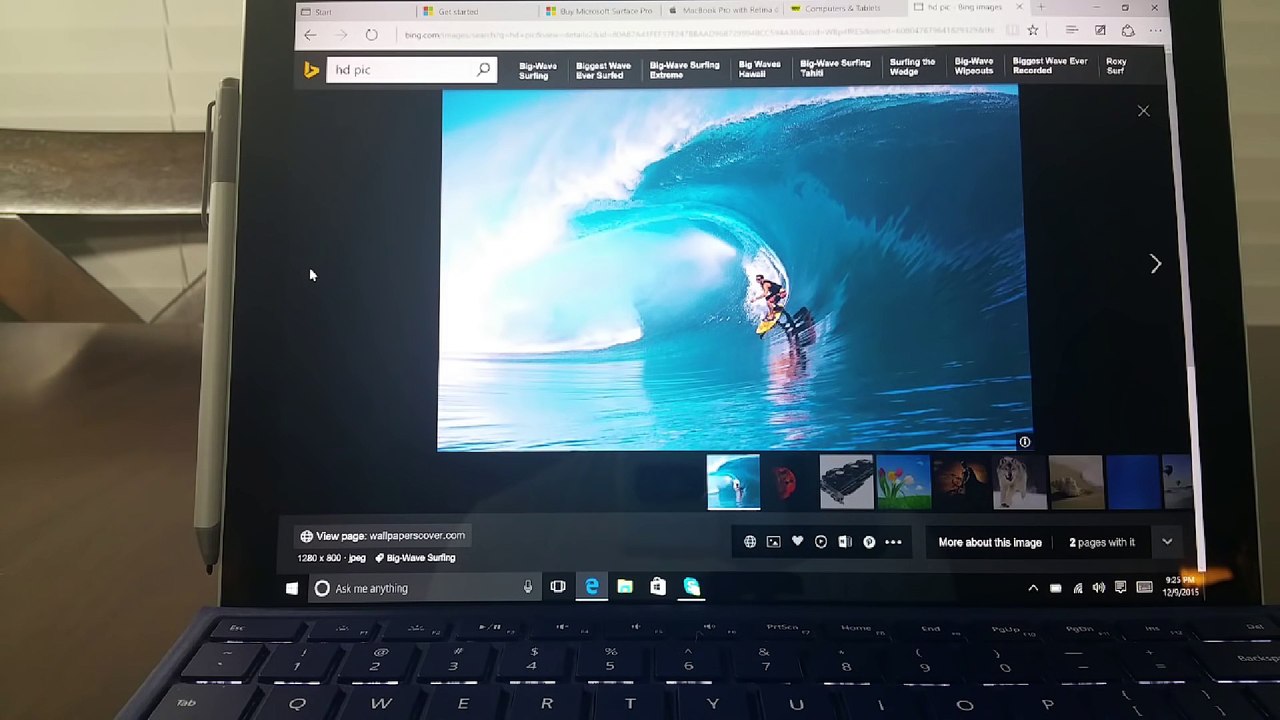Open Task View on taskbar
1280x720 pixels.
click(x=558, y=587)
